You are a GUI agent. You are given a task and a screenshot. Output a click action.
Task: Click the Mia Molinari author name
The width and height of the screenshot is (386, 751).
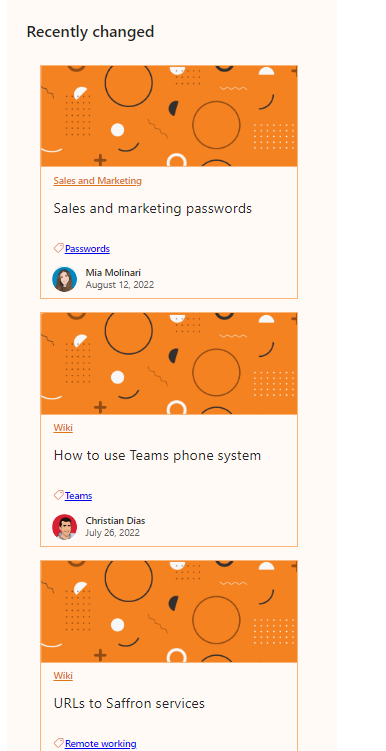click(x=113, y=273)
